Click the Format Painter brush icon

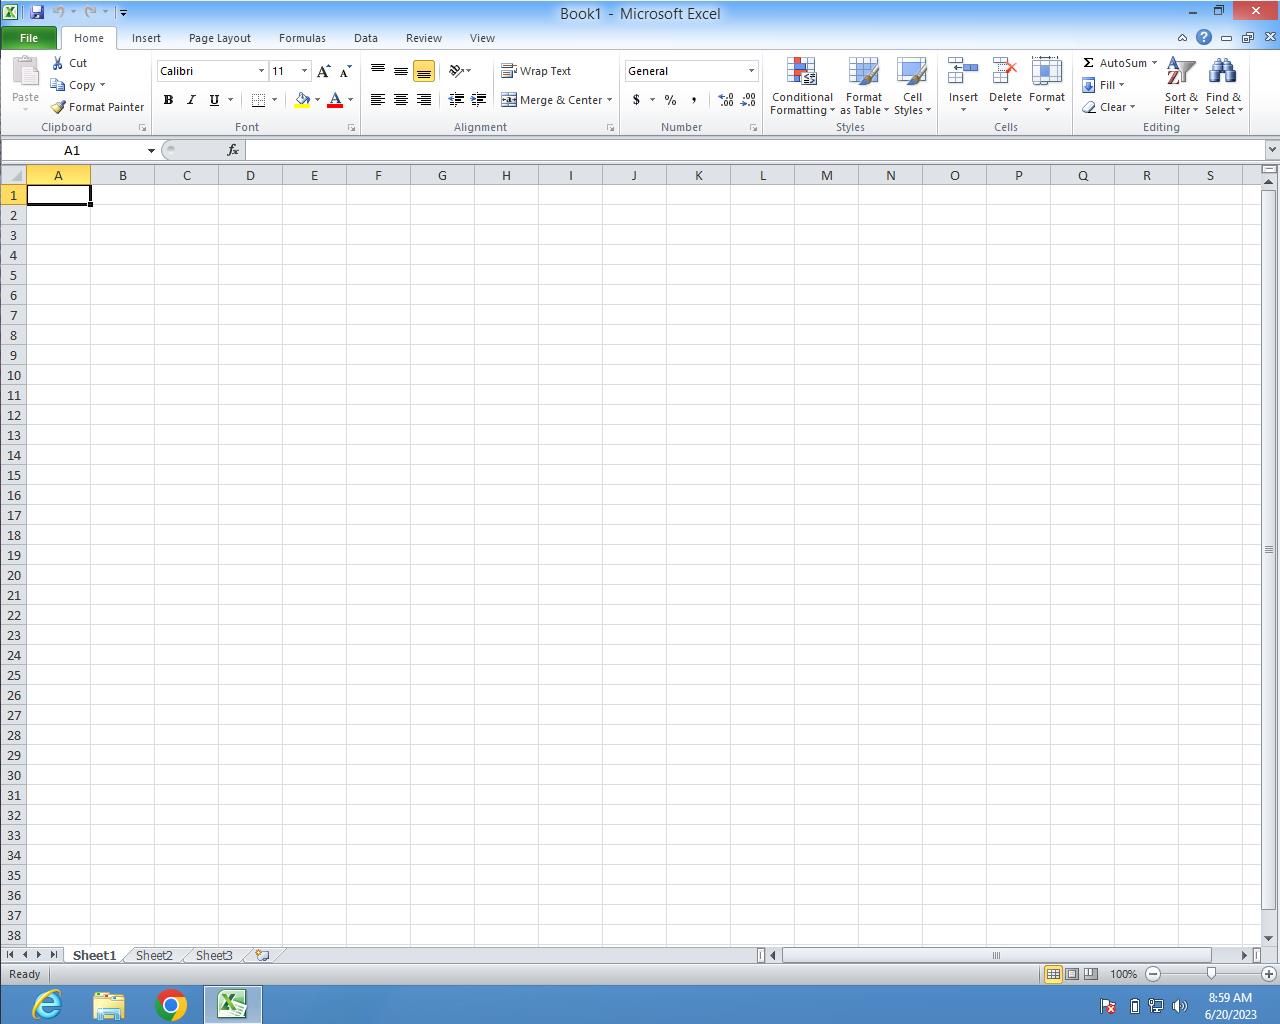point(58,107)
